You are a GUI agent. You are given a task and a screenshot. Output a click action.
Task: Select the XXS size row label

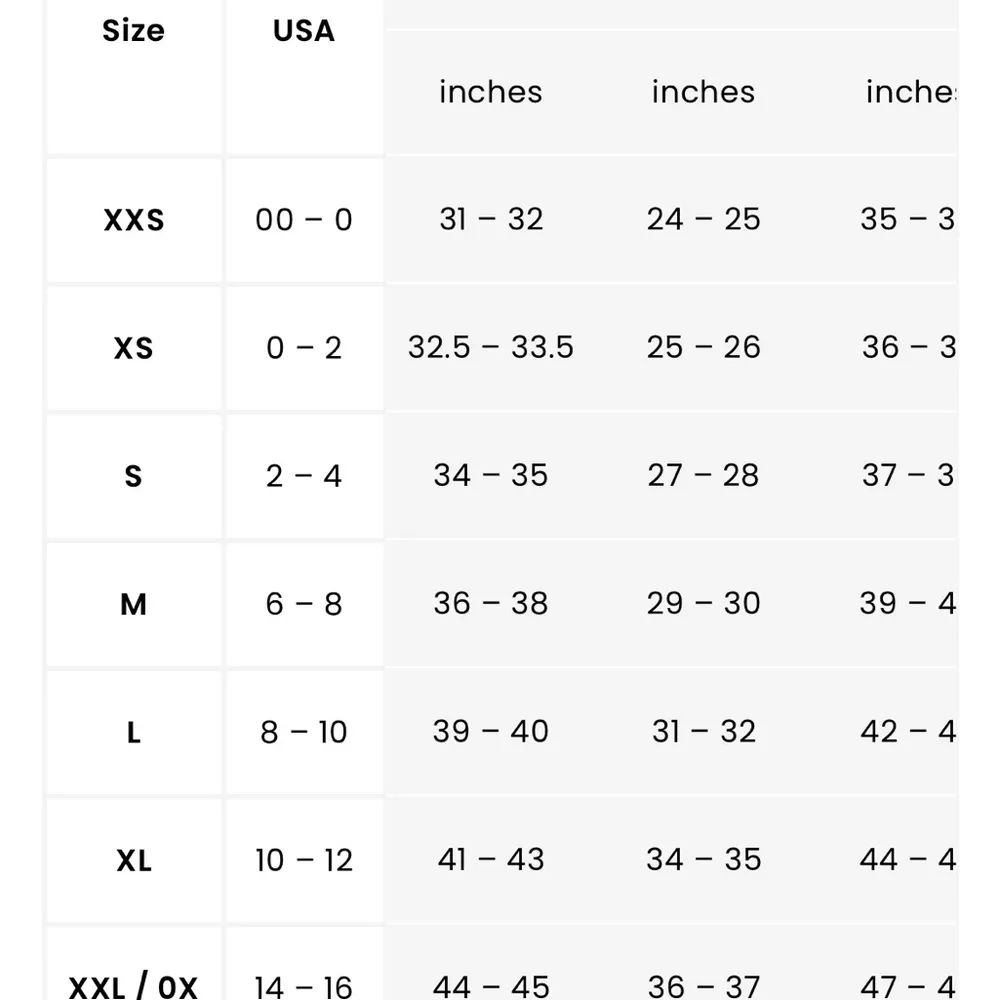tap(133, 220)
